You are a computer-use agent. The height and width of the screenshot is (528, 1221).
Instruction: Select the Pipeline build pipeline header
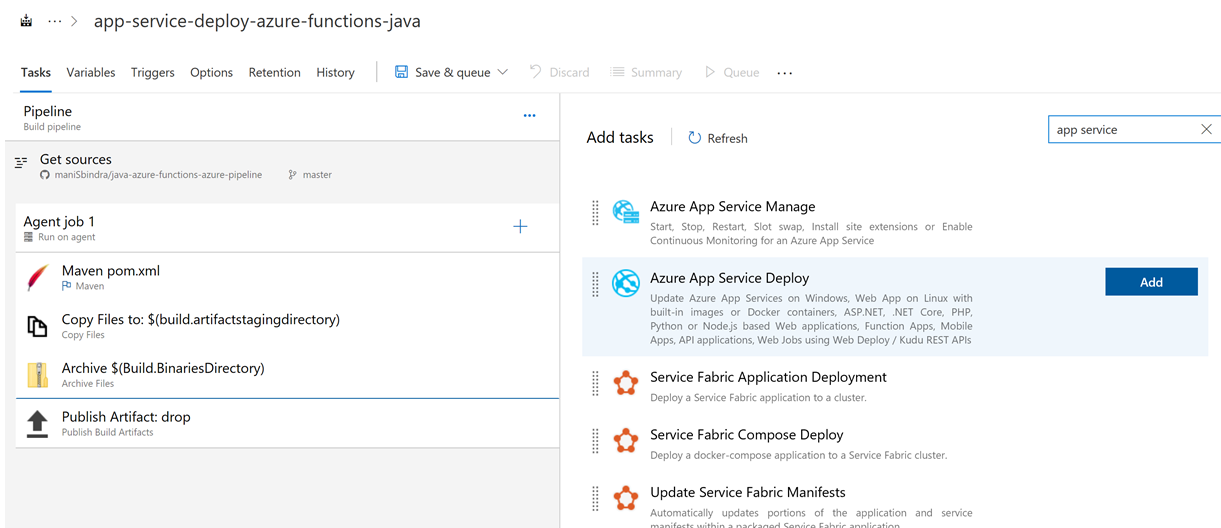(282, 117)
